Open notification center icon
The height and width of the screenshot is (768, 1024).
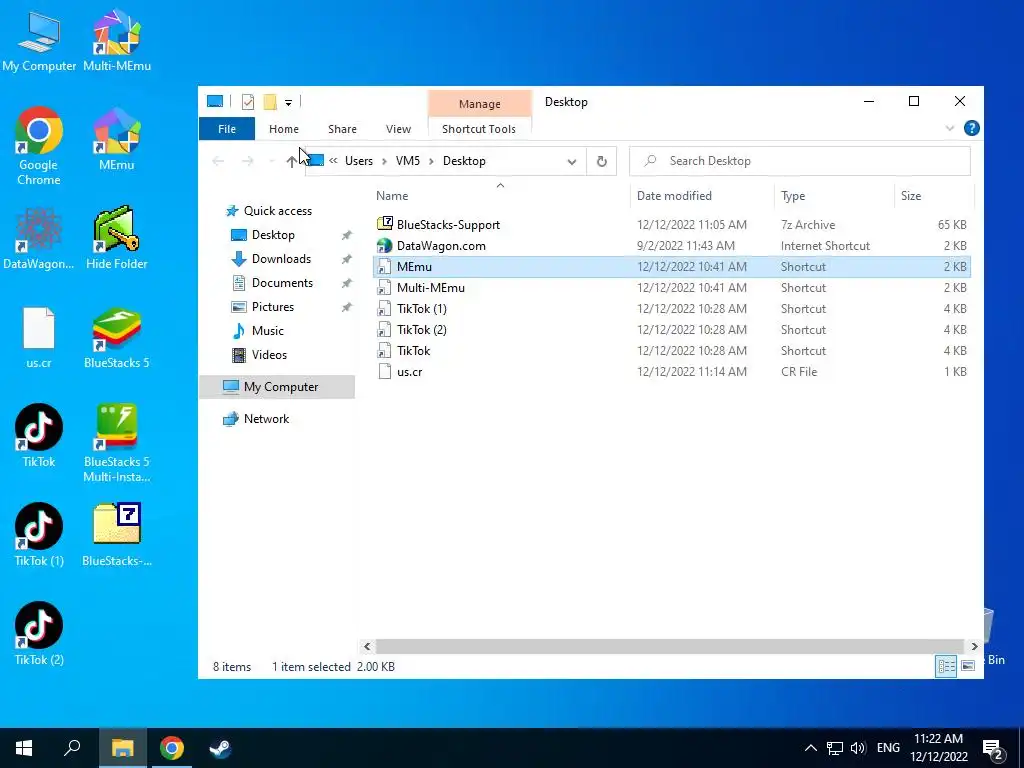(993, 748)
